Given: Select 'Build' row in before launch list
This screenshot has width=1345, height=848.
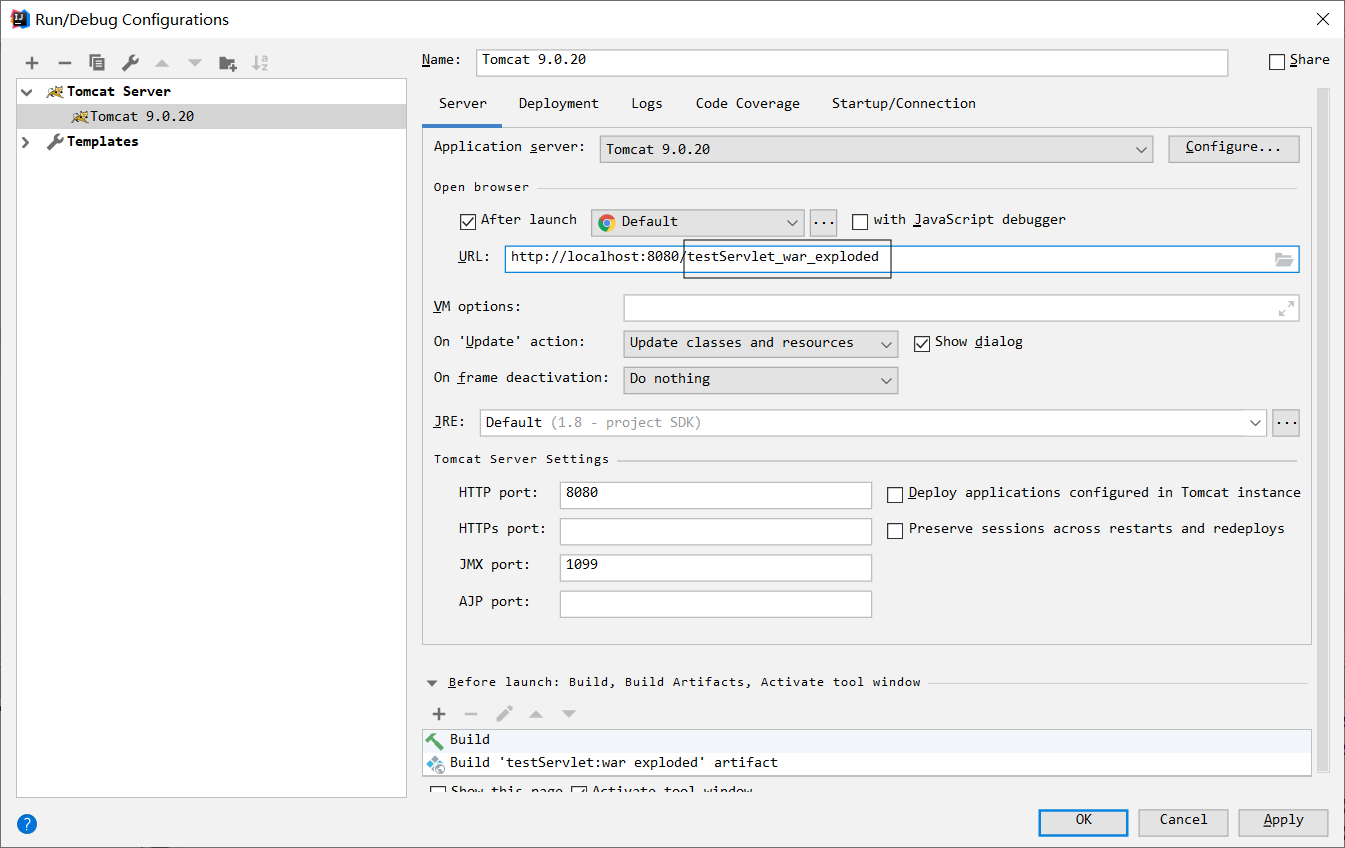Looking at the screenshot, I should coord(866,740).
